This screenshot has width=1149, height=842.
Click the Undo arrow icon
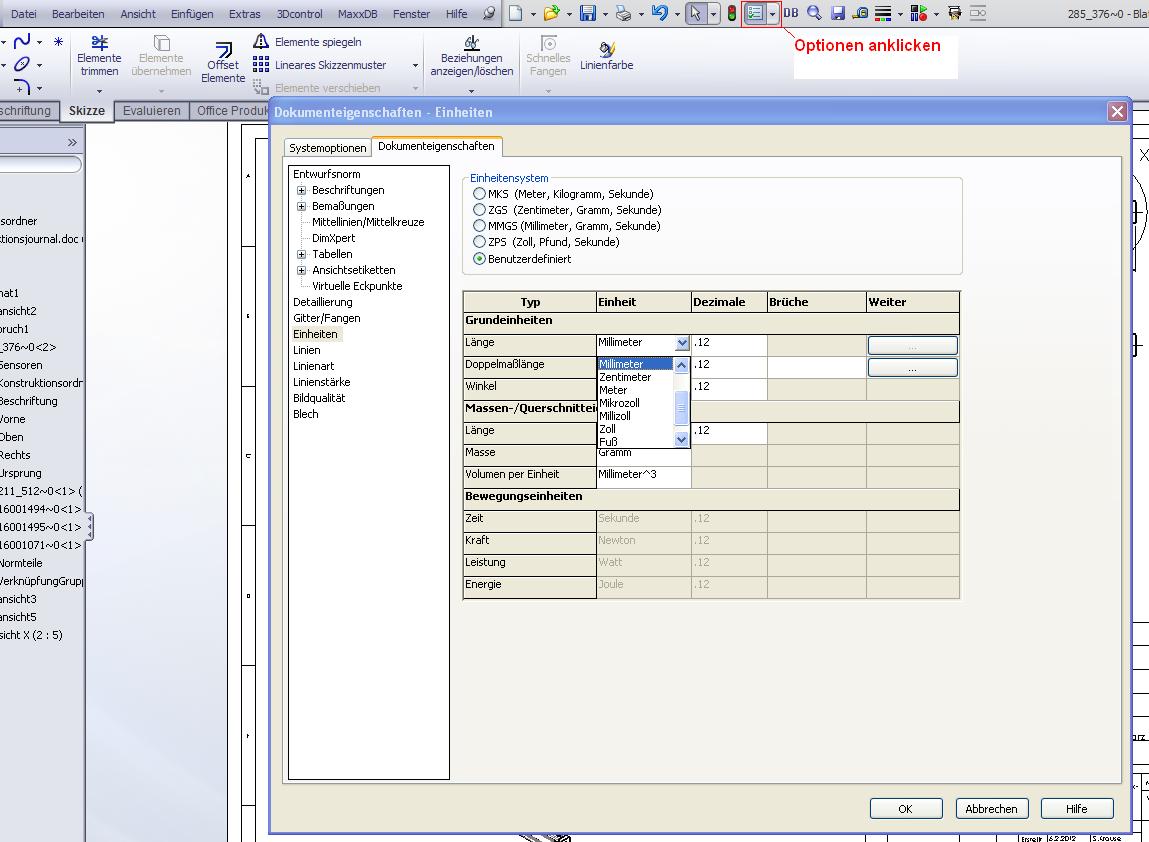tap(659, 12)
